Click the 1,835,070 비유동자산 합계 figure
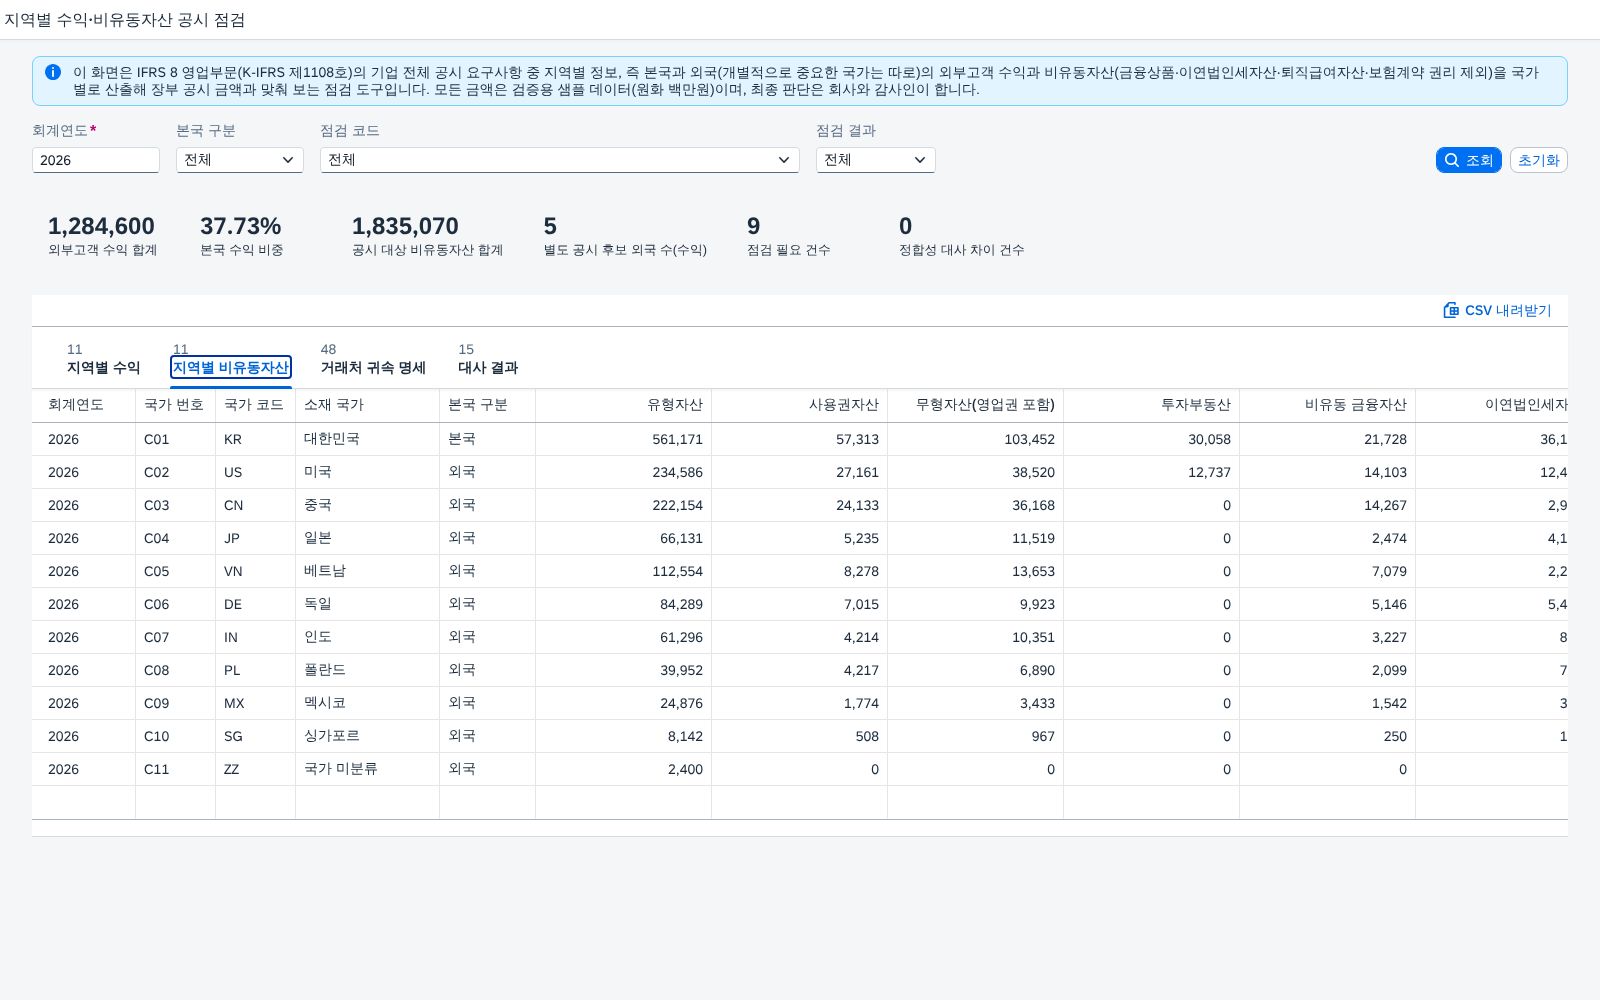This screenshot has height=1000, width=1600. click(x=405, y=226)
